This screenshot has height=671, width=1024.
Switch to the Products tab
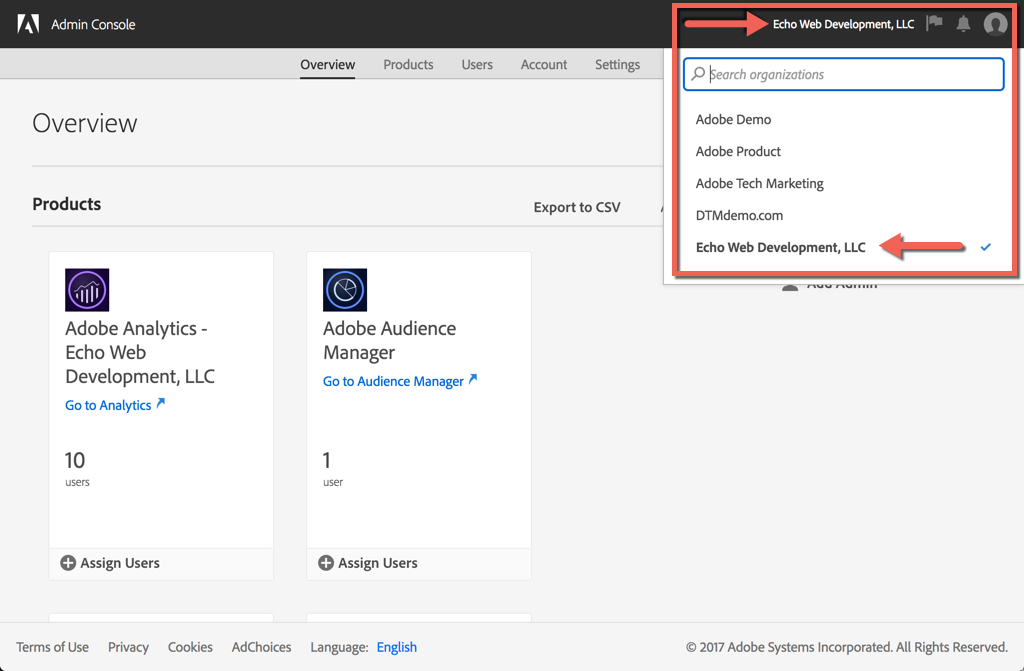pos(408,64)
